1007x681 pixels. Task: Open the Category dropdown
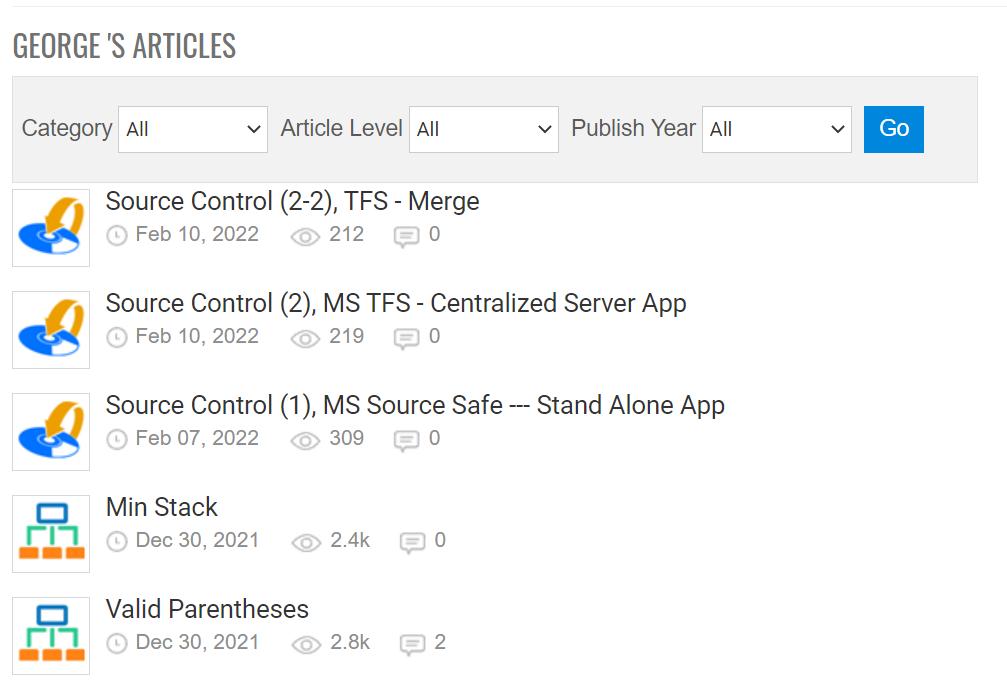(193, 129)
